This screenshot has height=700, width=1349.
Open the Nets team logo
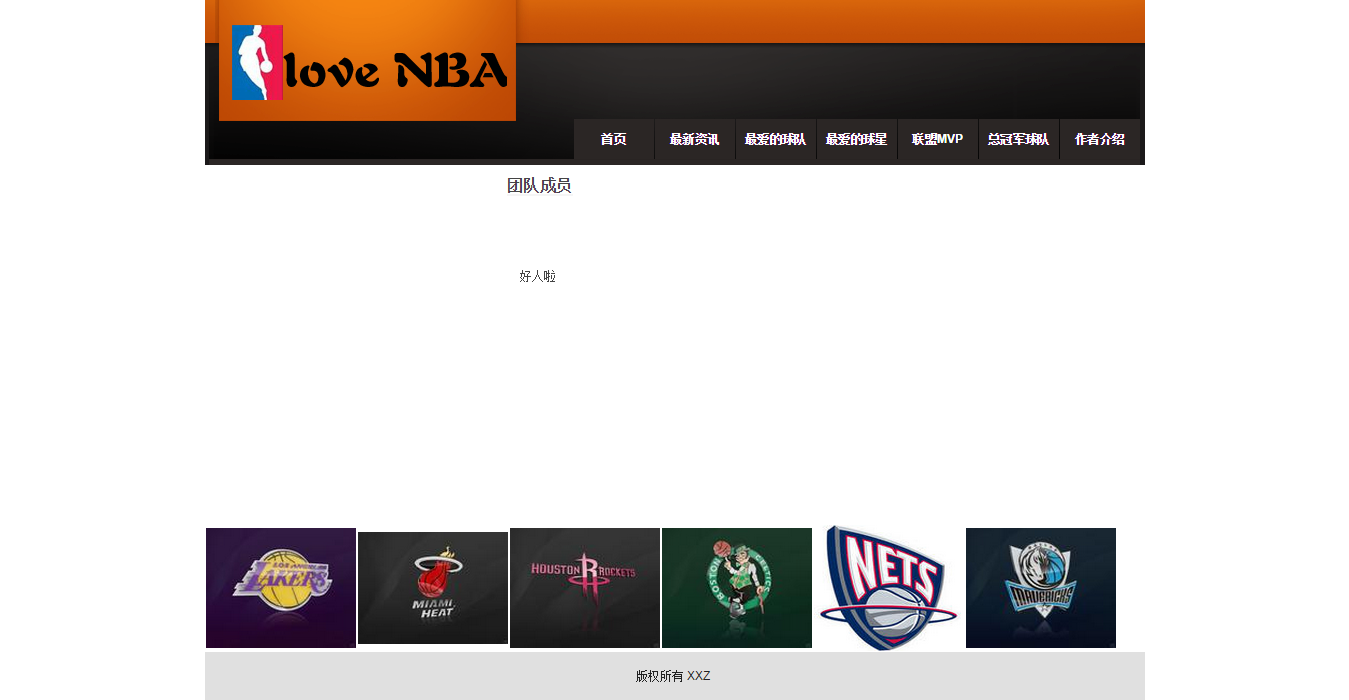pos(889,588)
